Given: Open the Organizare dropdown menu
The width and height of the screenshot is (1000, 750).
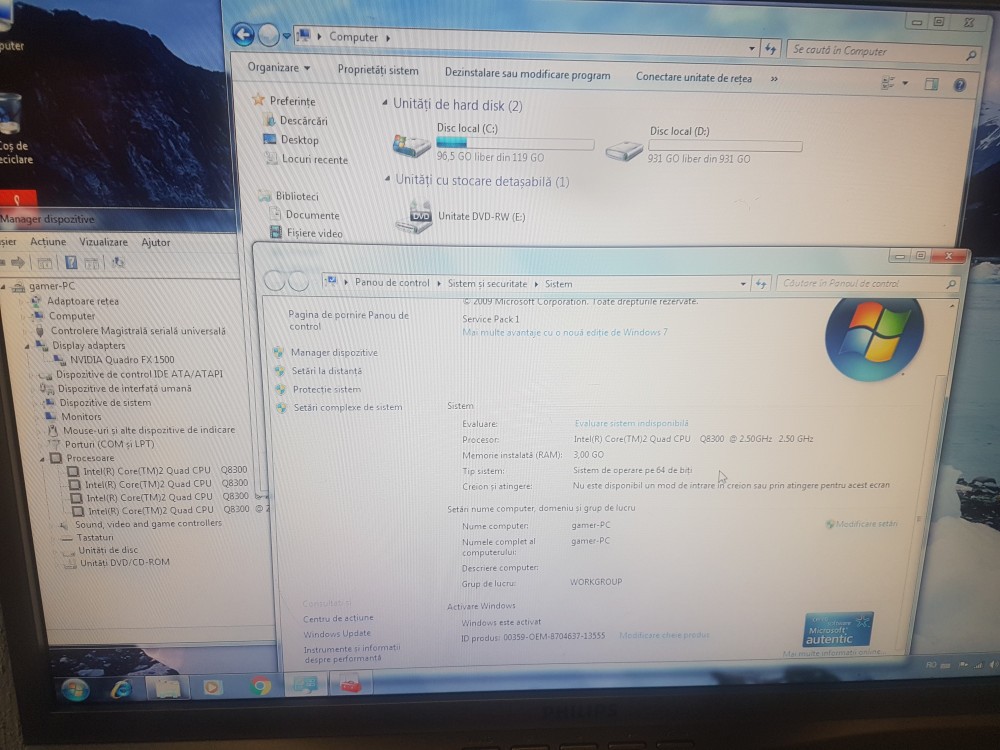Looking at the screenshot, I should click(279, 68).
